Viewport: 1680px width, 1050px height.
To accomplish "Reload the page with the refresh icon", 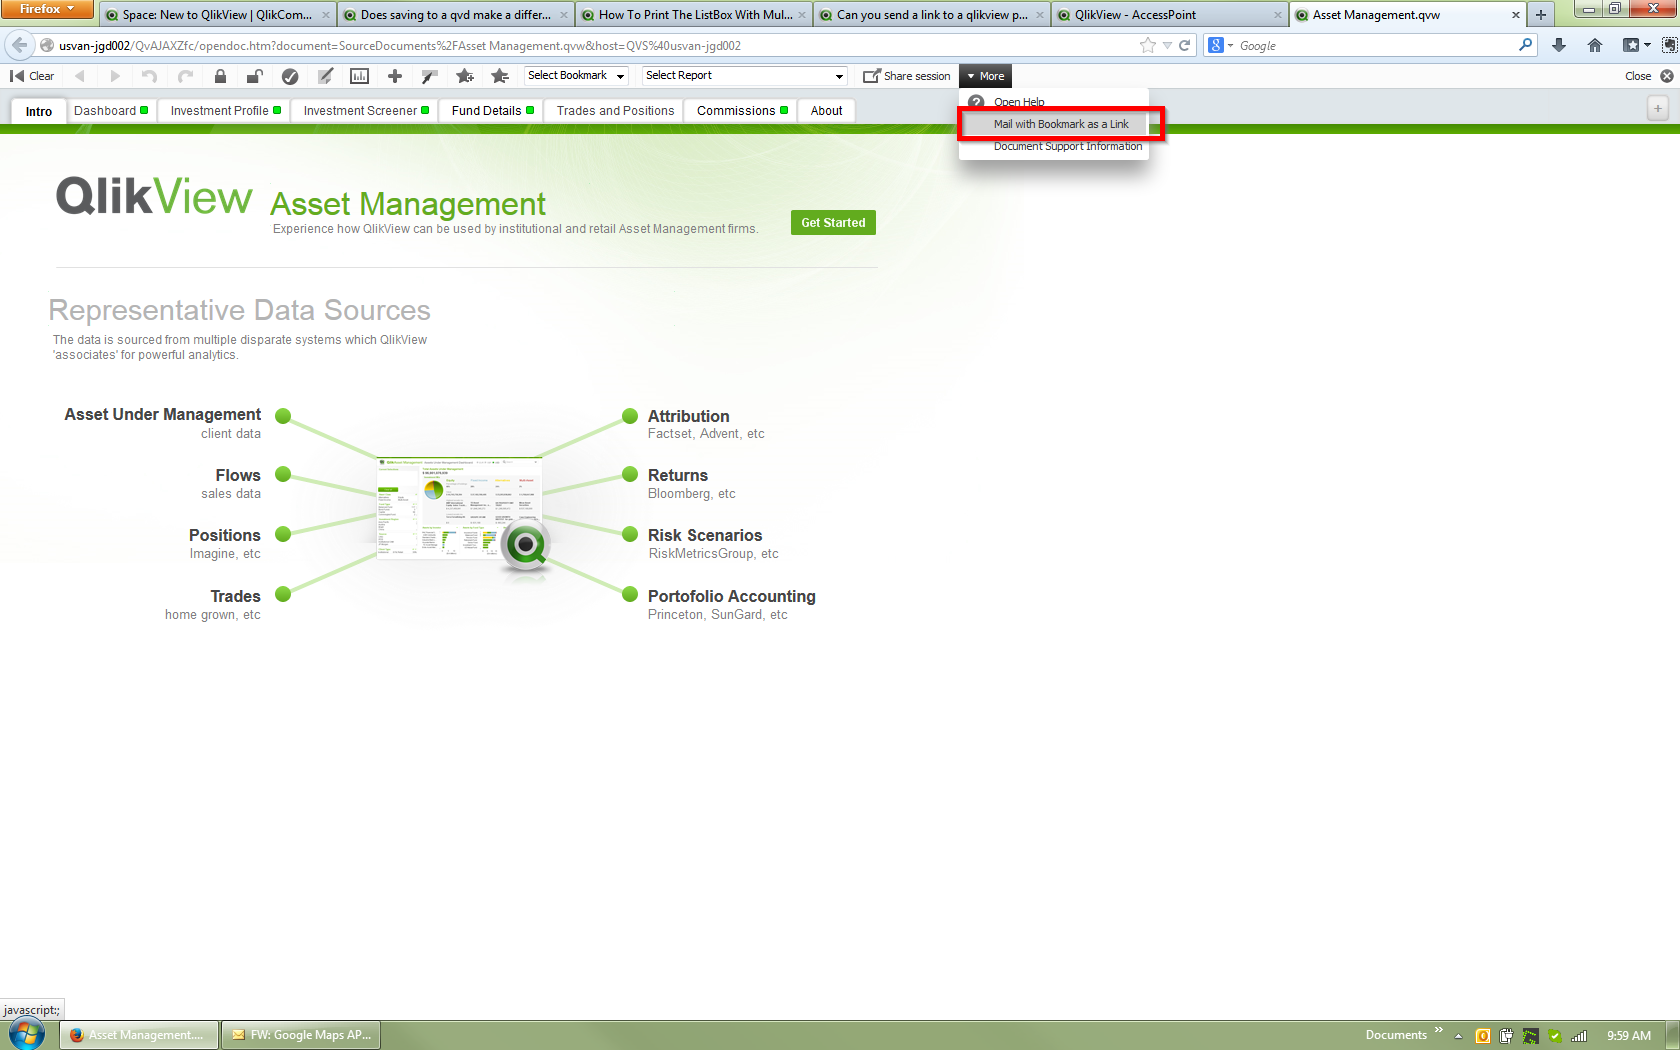I will (1185, 45).
